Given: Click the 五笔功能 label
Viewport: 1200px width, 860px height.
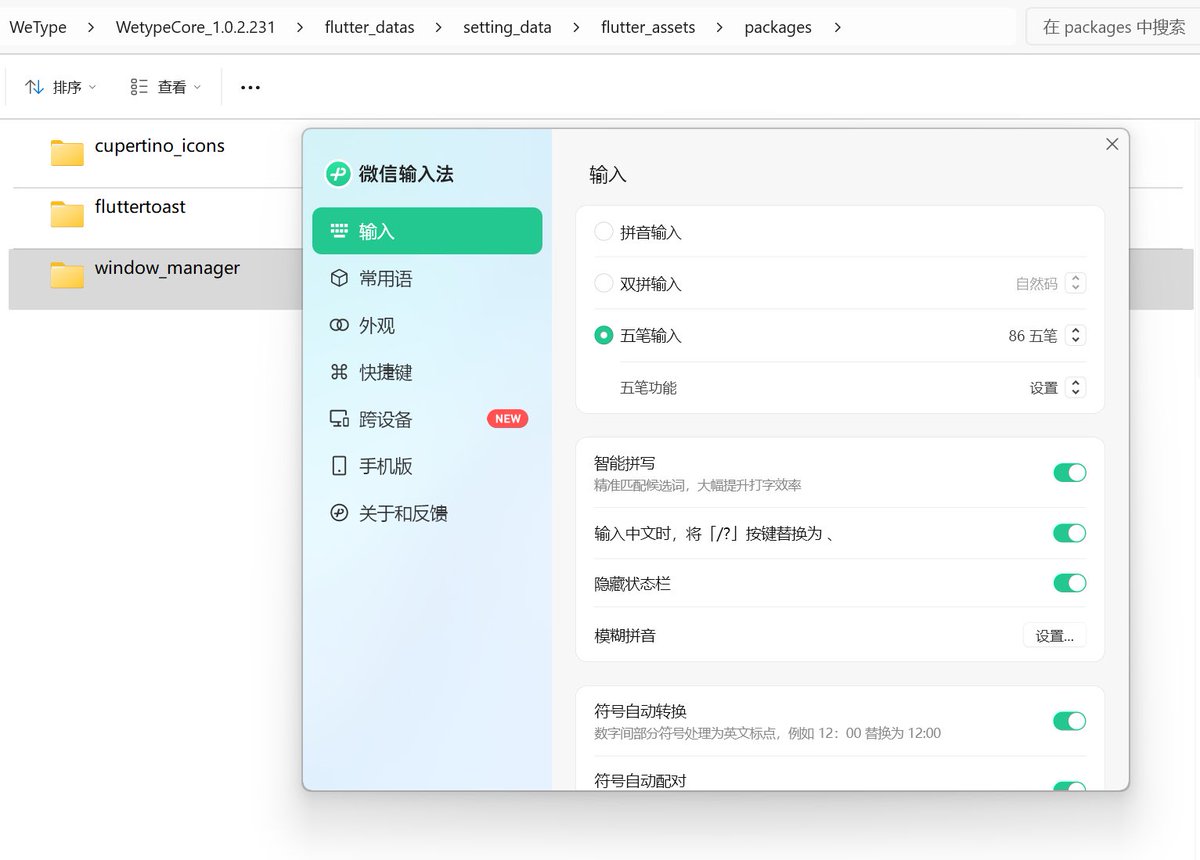Looking at the screenshot, I should (648, 388).
